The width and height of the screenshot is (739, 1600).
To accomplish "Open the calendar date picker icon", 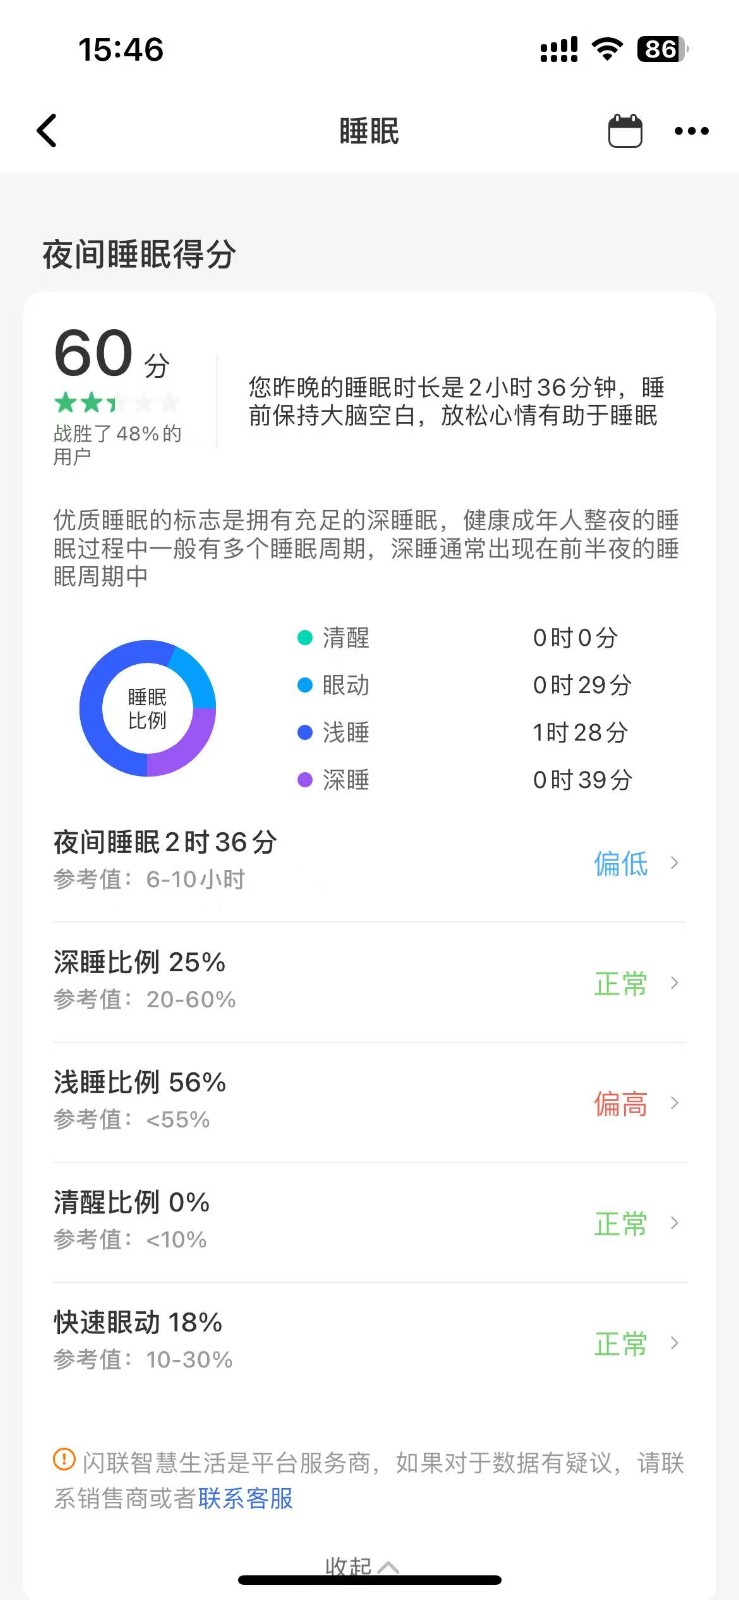I will click(625, 131).
